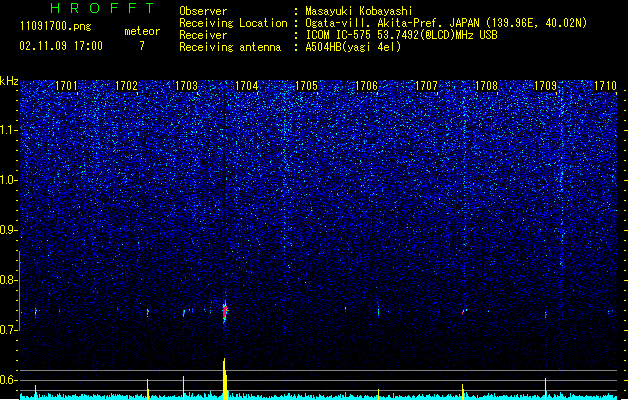Click the 1706 time marker
This screenshot has width=629, height=400.
point(366,86)
